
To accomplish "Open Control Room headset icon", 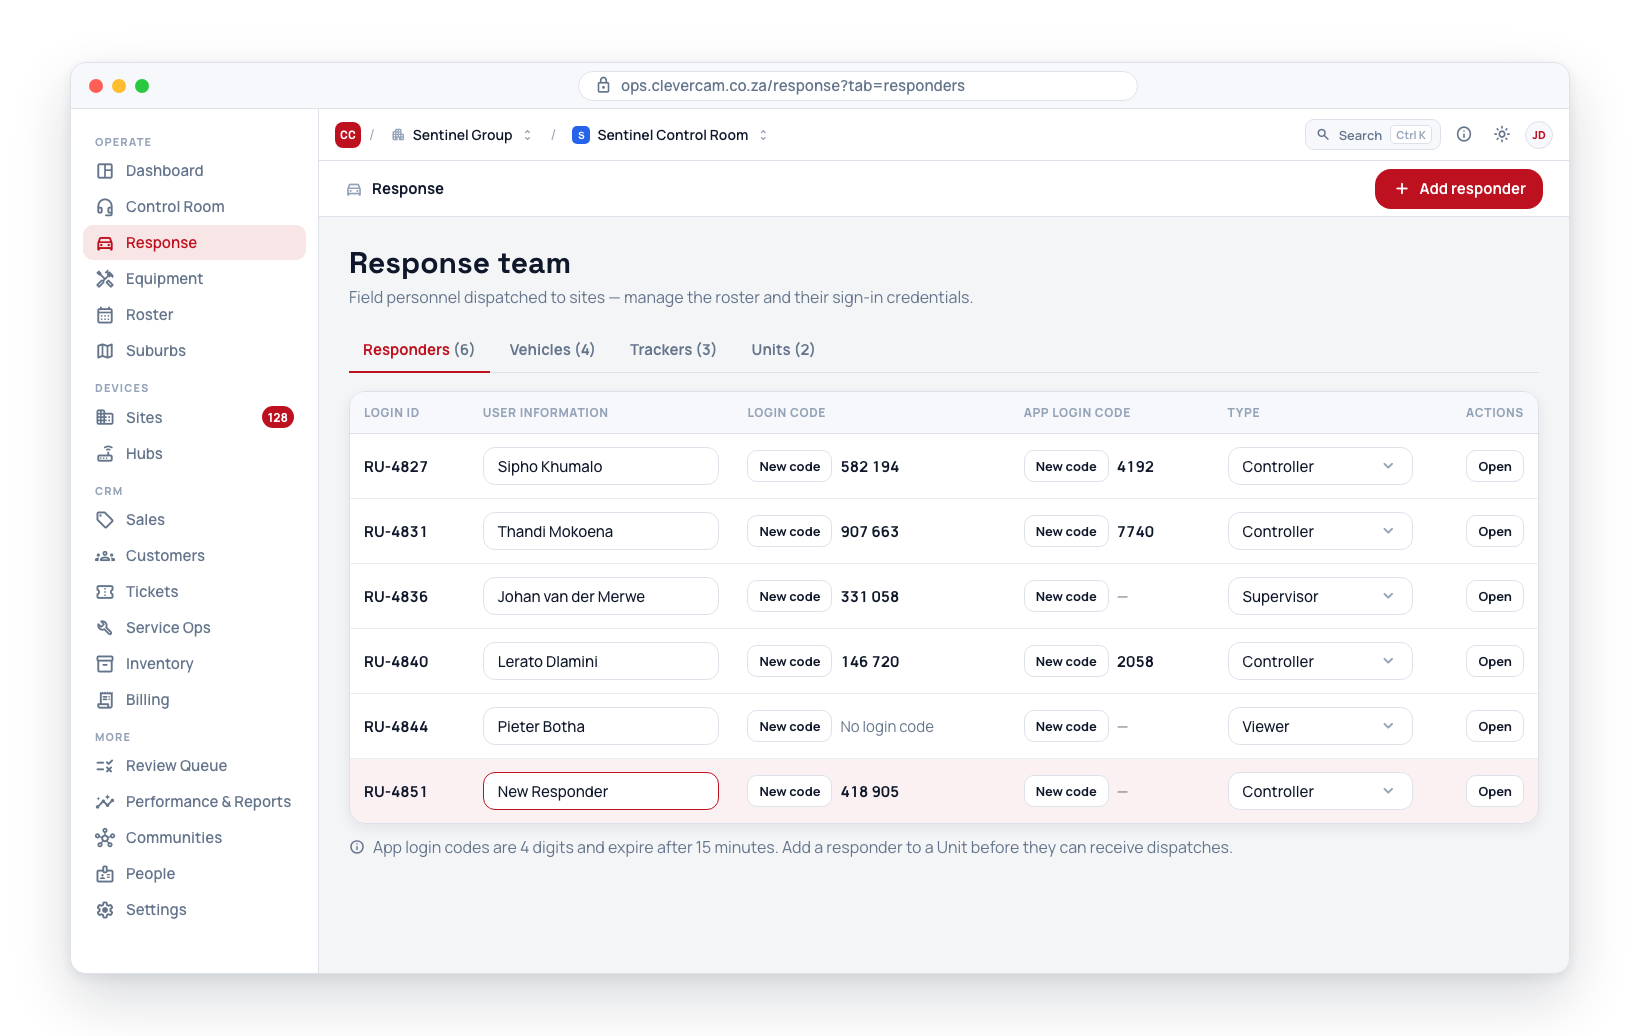I will pos(105,207).
